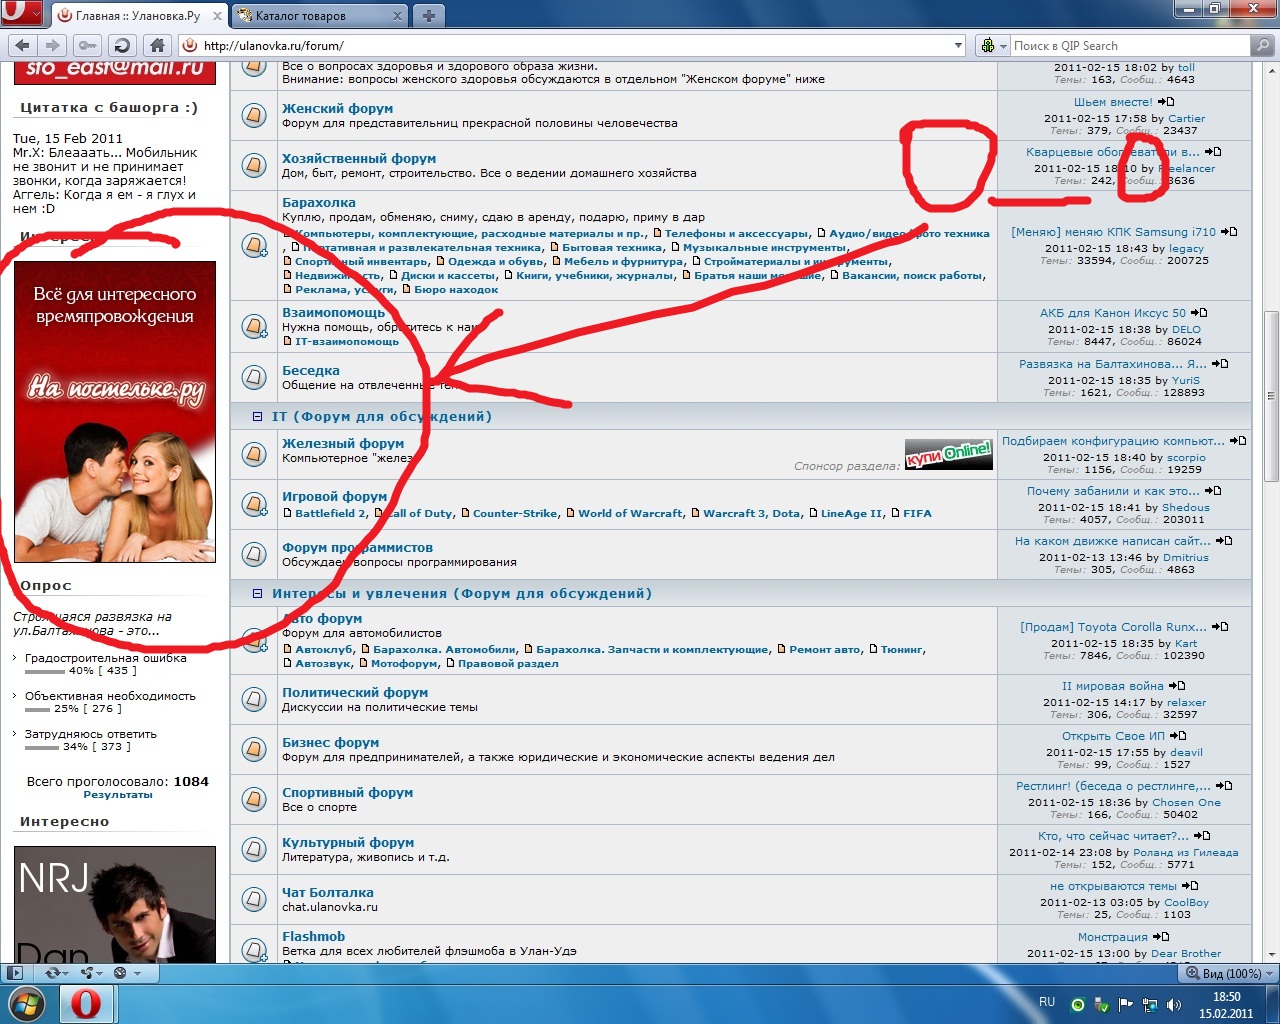Toggle the side panel button
Image resolution: width=1280 pixels, height=1024 pixels.
pos(14,972)
